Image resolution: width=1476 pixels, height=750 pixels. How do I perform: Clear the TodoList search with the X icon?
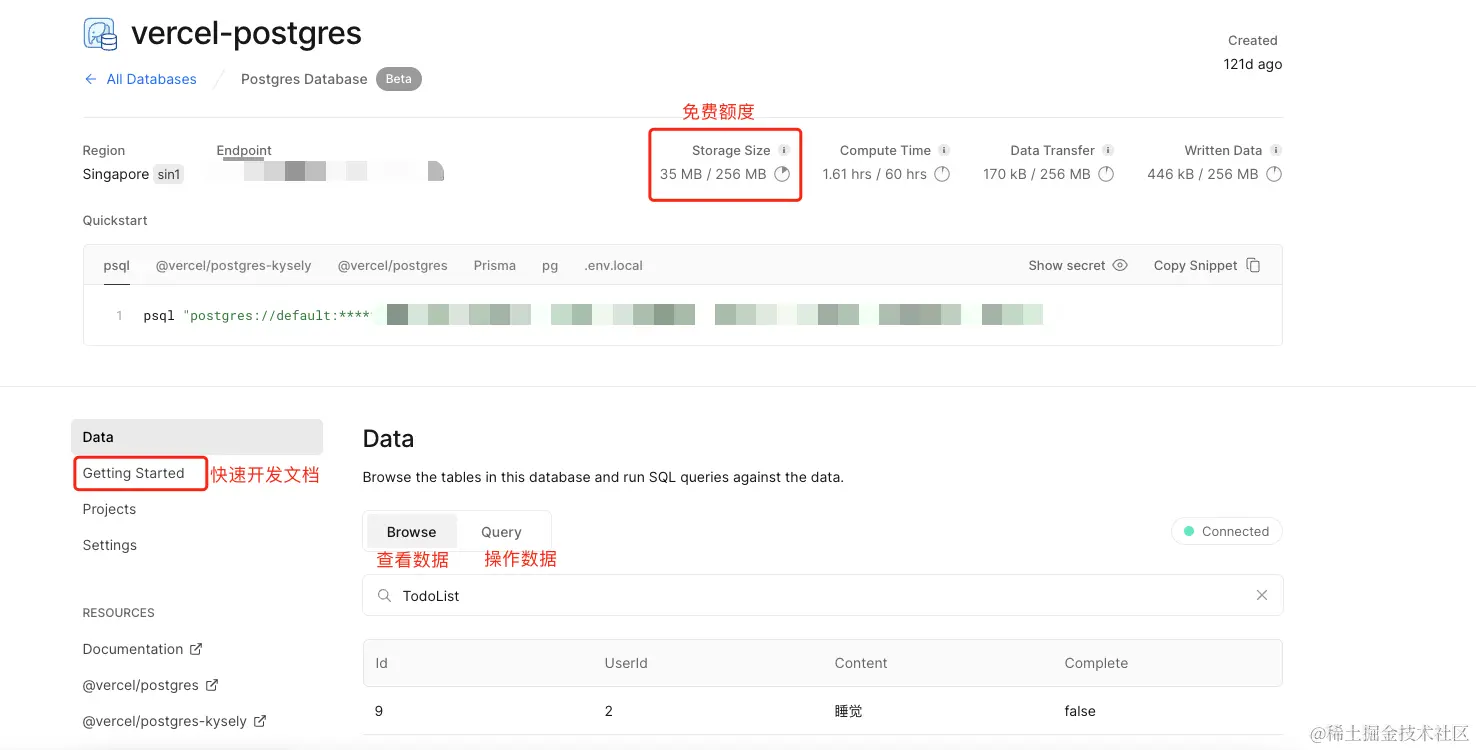click(x=1262, y=595)
